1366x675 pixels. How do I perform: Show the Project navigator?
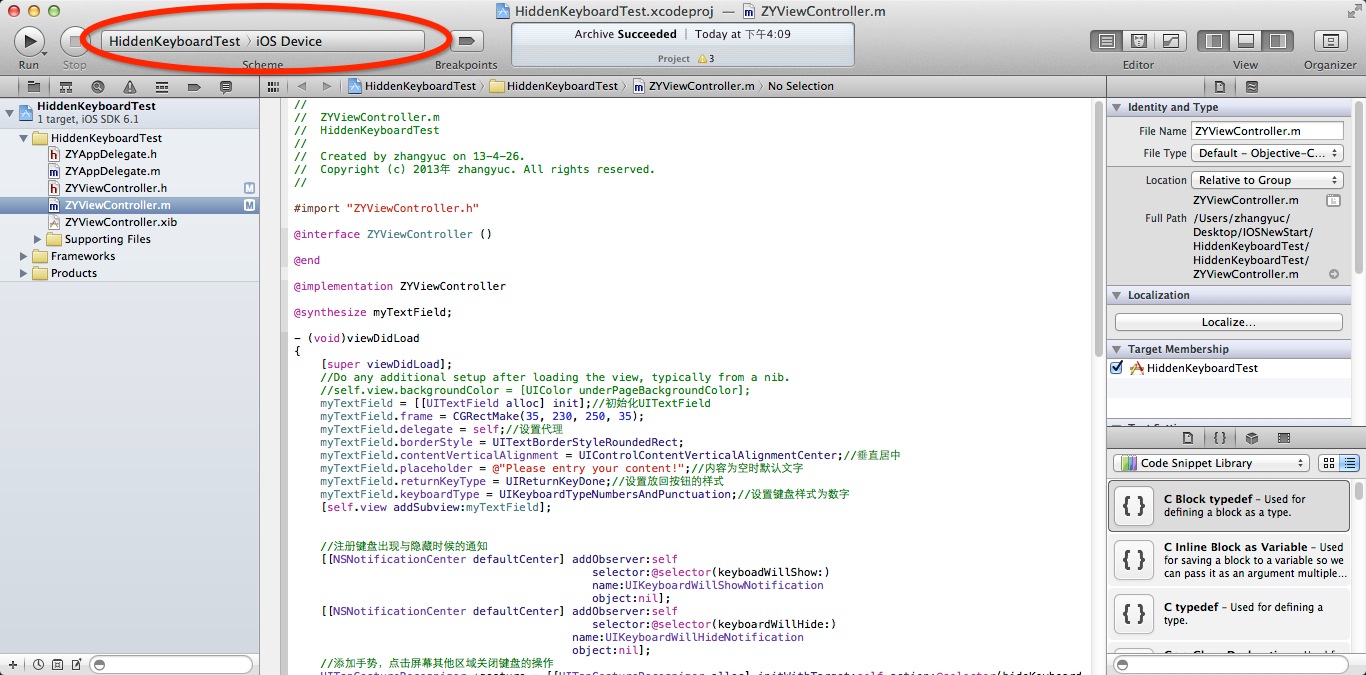coord(33,86)
